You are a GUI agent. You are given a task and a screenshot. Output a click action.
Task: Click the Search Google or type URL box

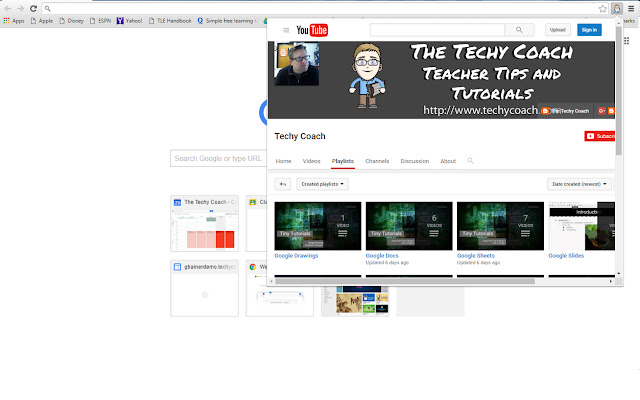click(x=218, y=158)
